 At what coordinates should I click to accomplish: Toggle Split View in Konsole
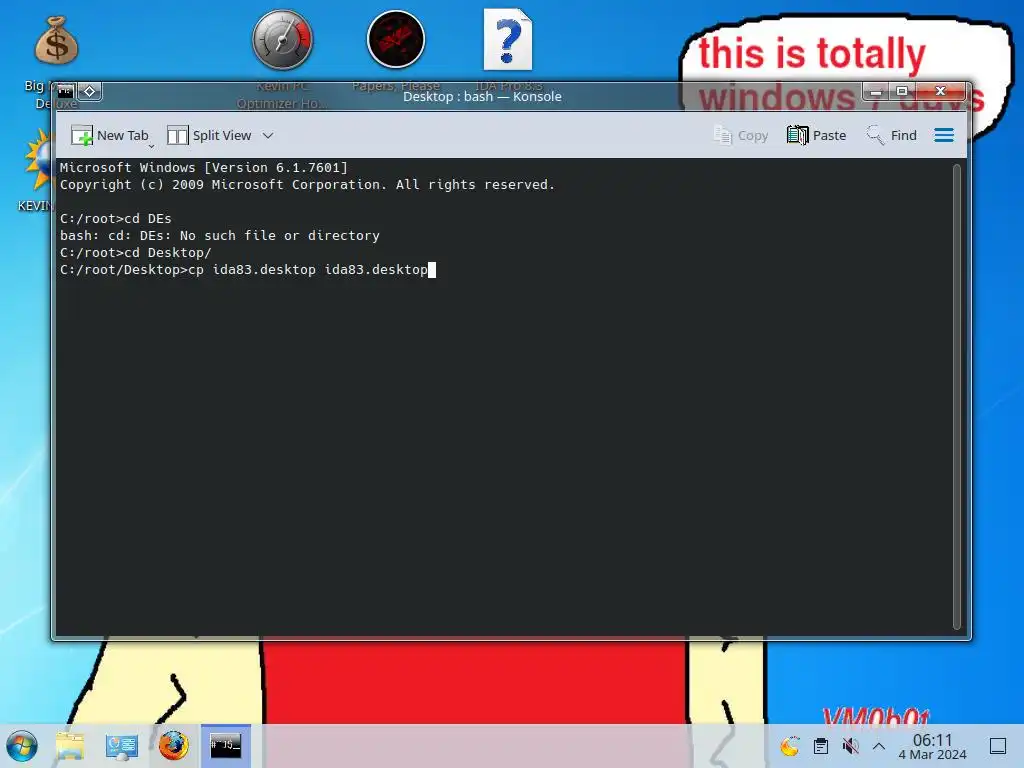[209, 135]
